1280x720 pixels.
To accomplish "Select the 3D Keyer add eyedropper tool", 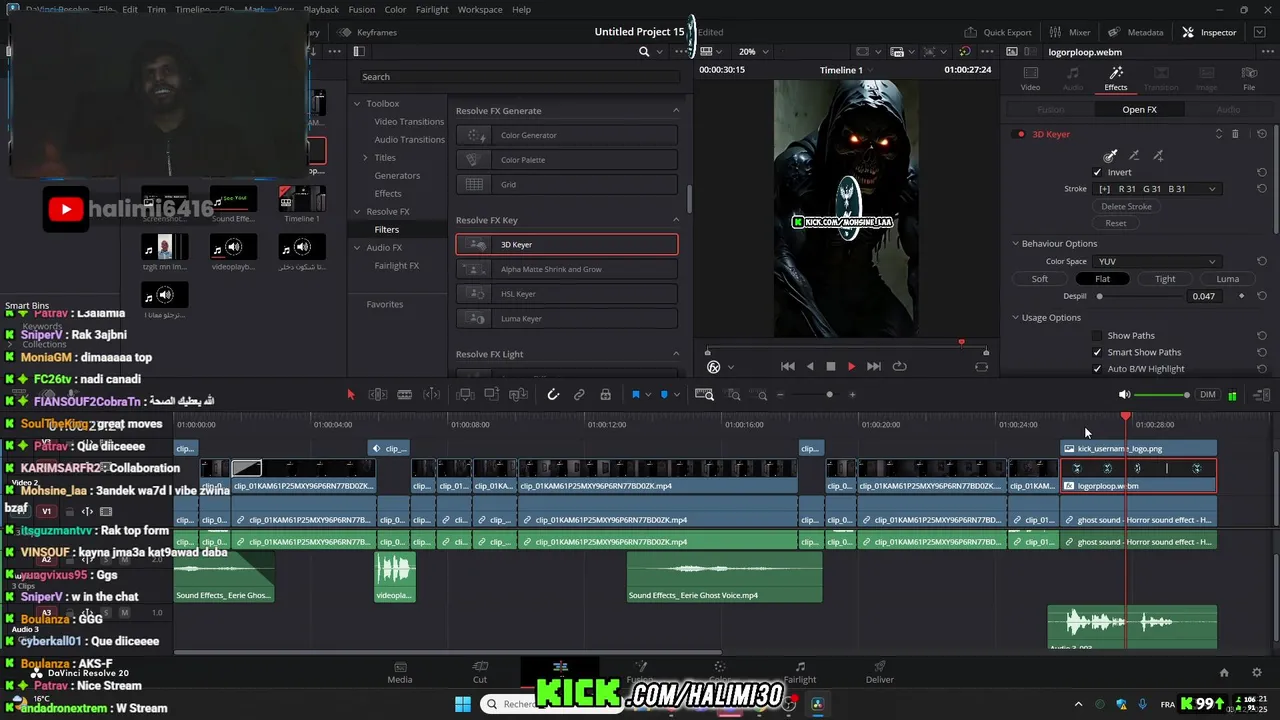I will 1158,156.
